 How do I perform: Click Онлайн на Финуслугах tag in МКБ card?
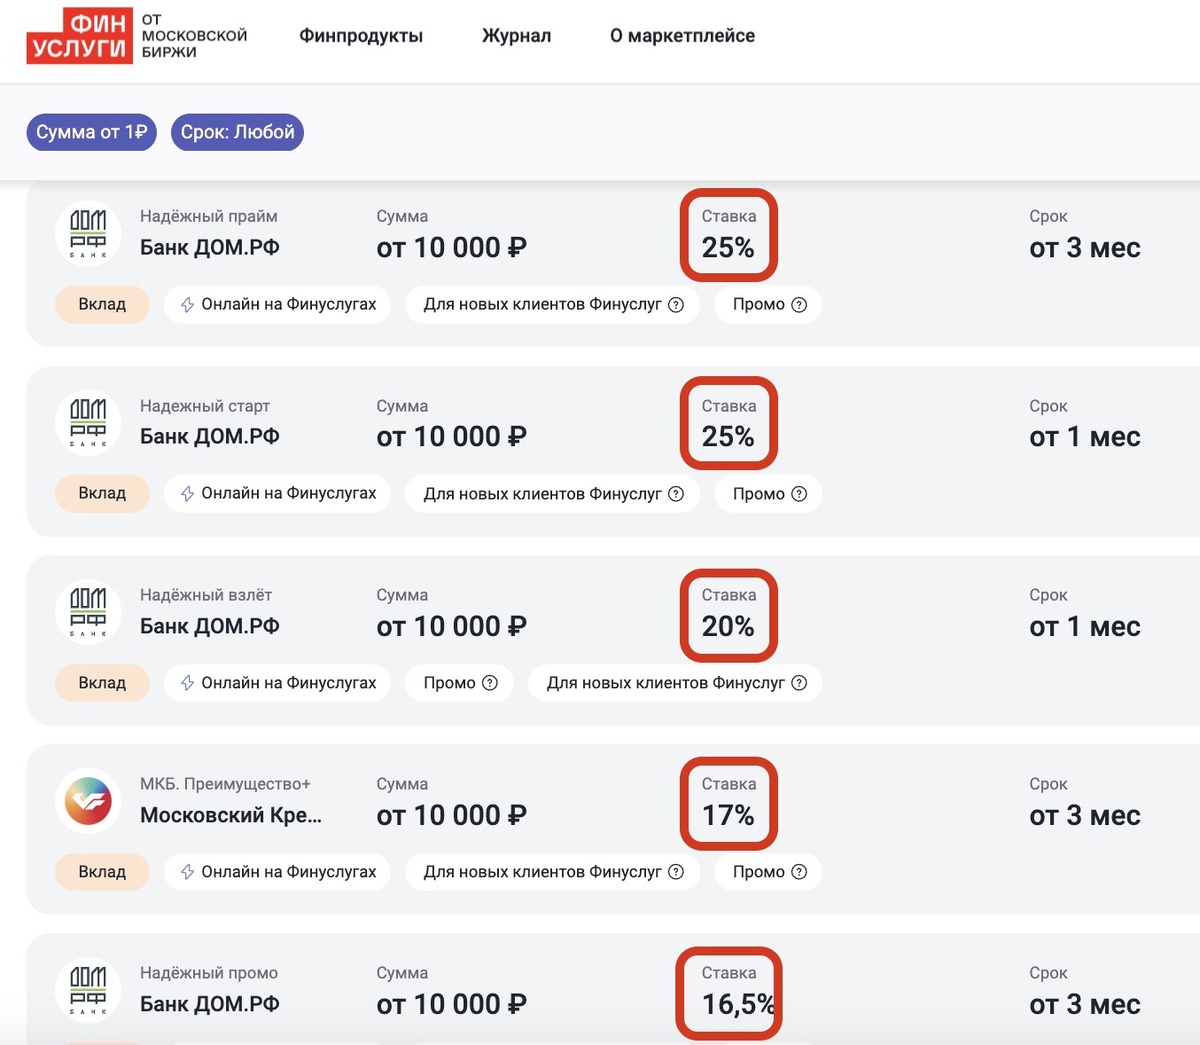click(277, 872)
